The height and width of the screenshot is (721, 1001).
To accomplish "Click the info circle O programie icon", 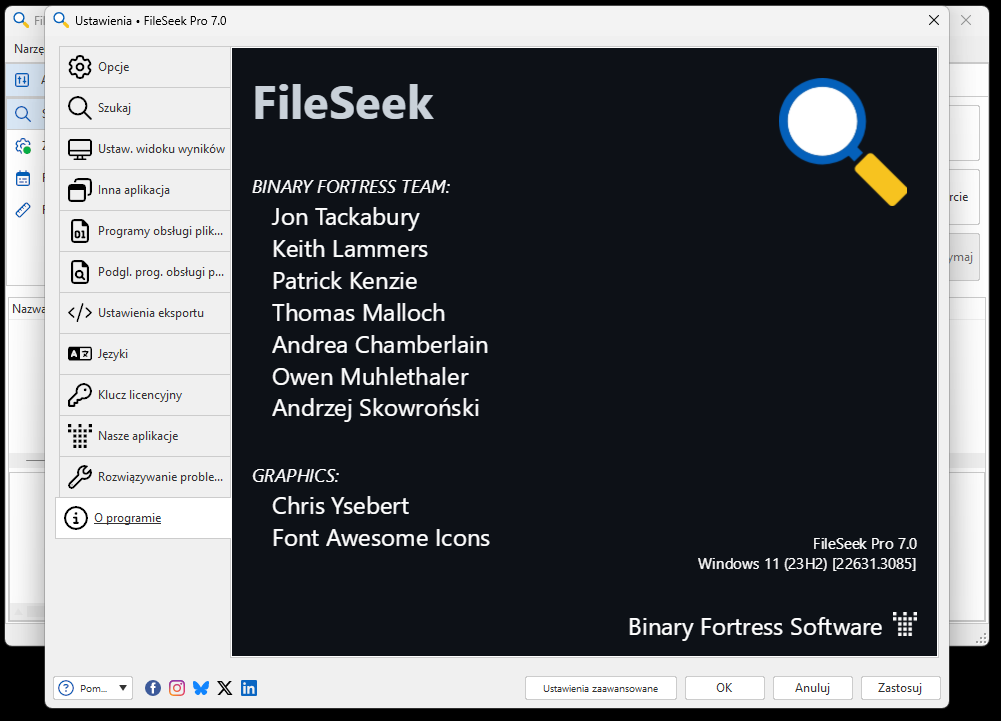I will coord(76,518).
